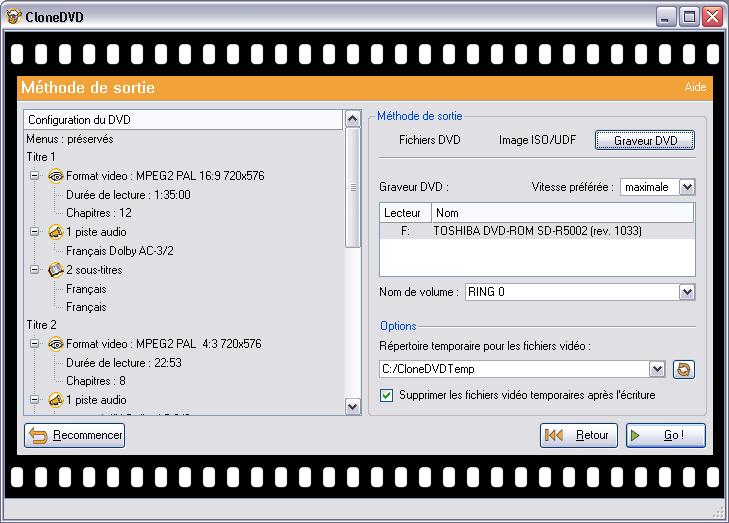Click the DVD configuration scrollbar thumb
Screen dimensions: 729x523
pyautogui.click(x=353, y=188)
